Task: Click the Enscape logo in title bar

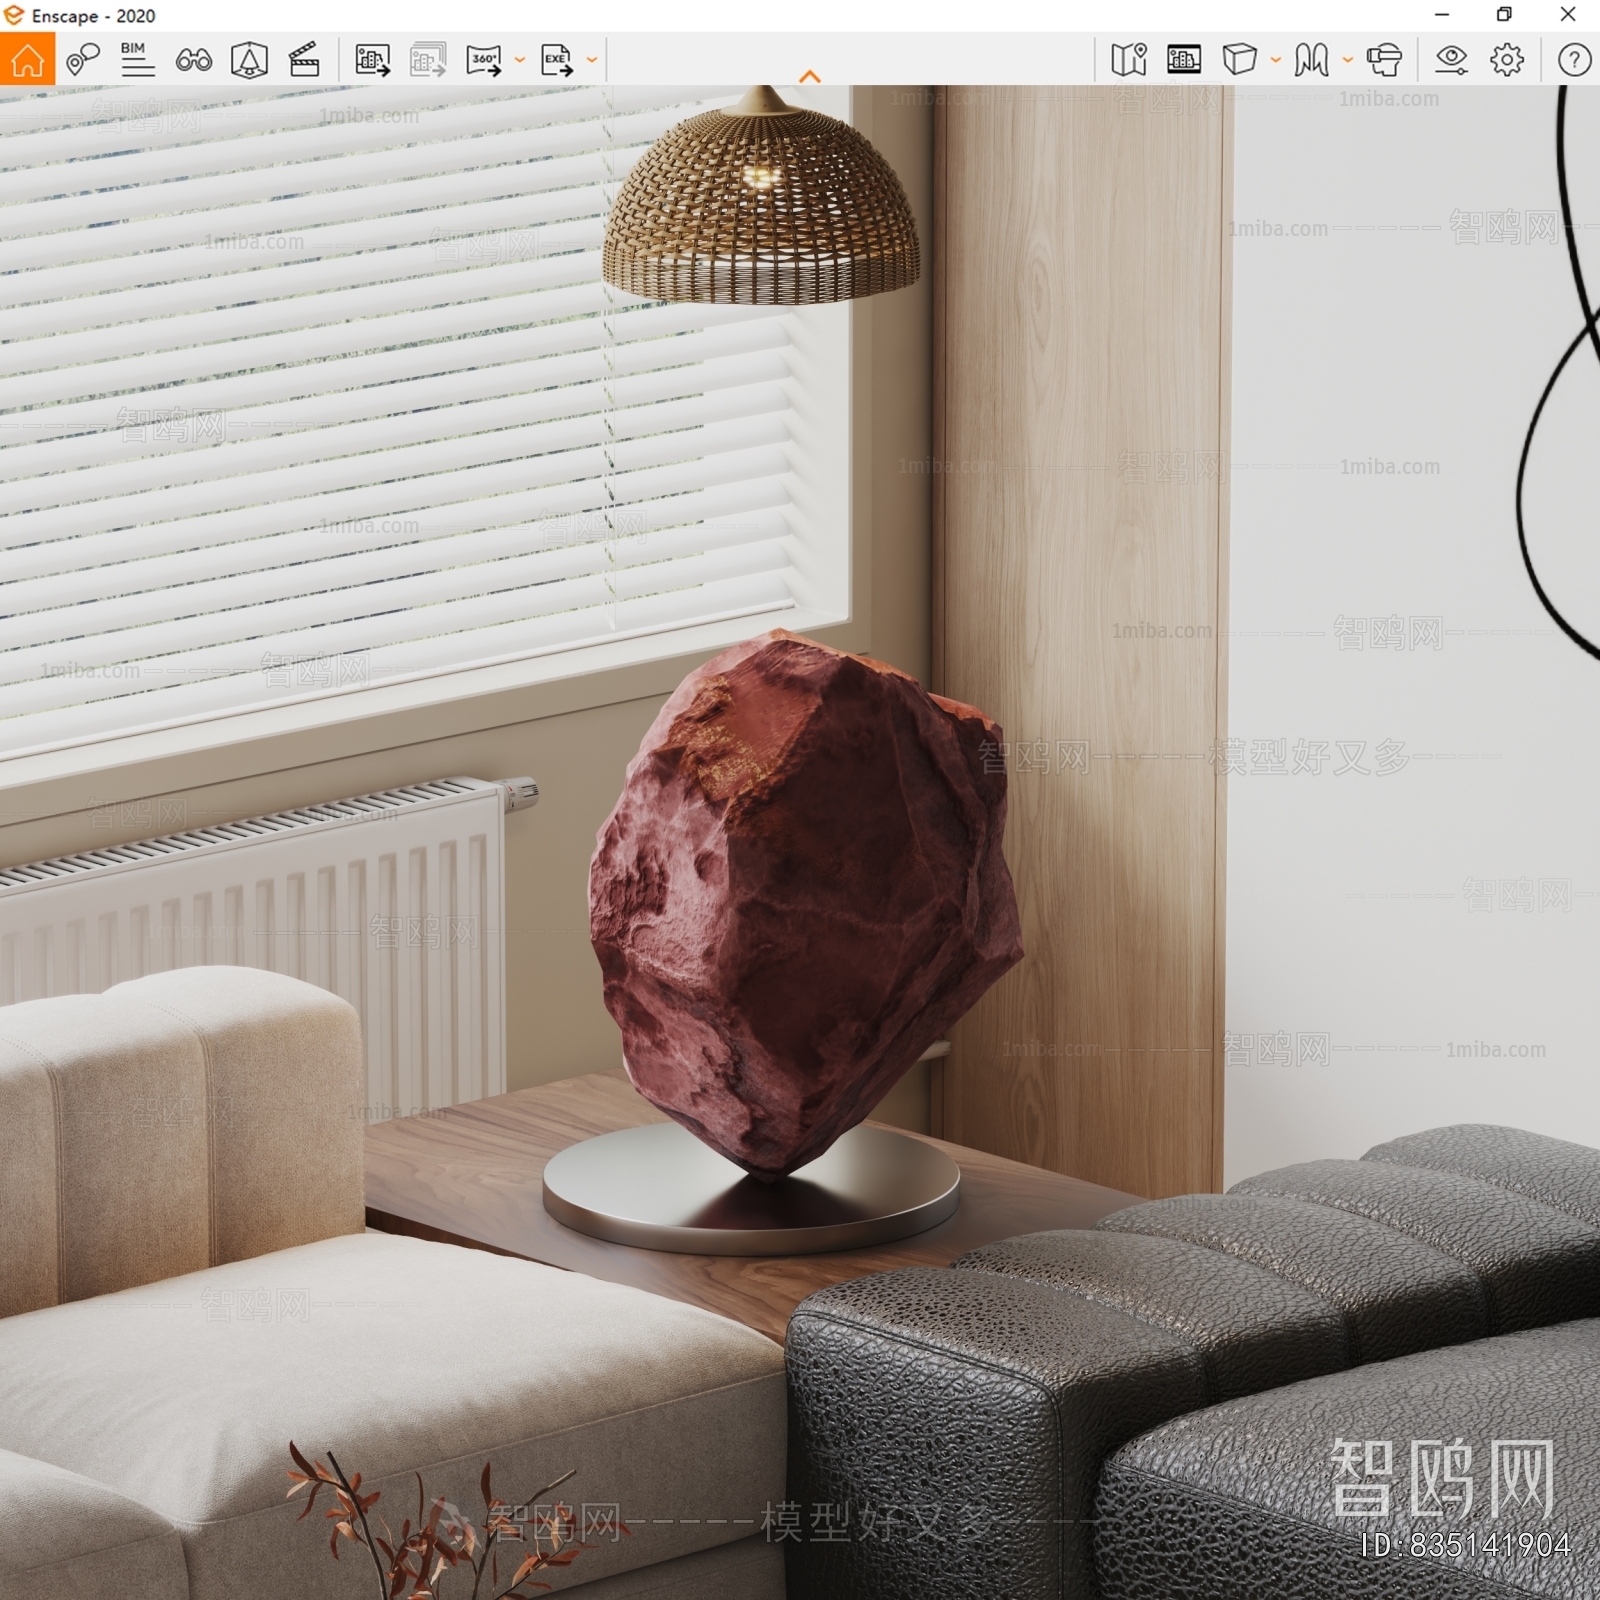Action: [13, 15]
